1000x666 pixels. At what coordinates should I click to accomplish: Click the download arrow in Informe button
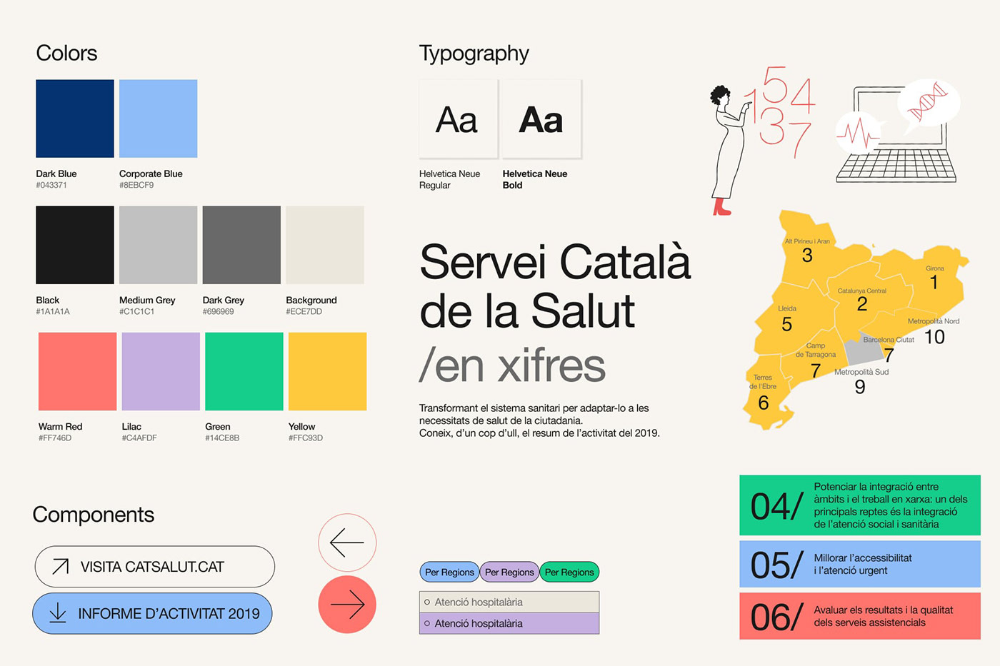pos(58,613)
